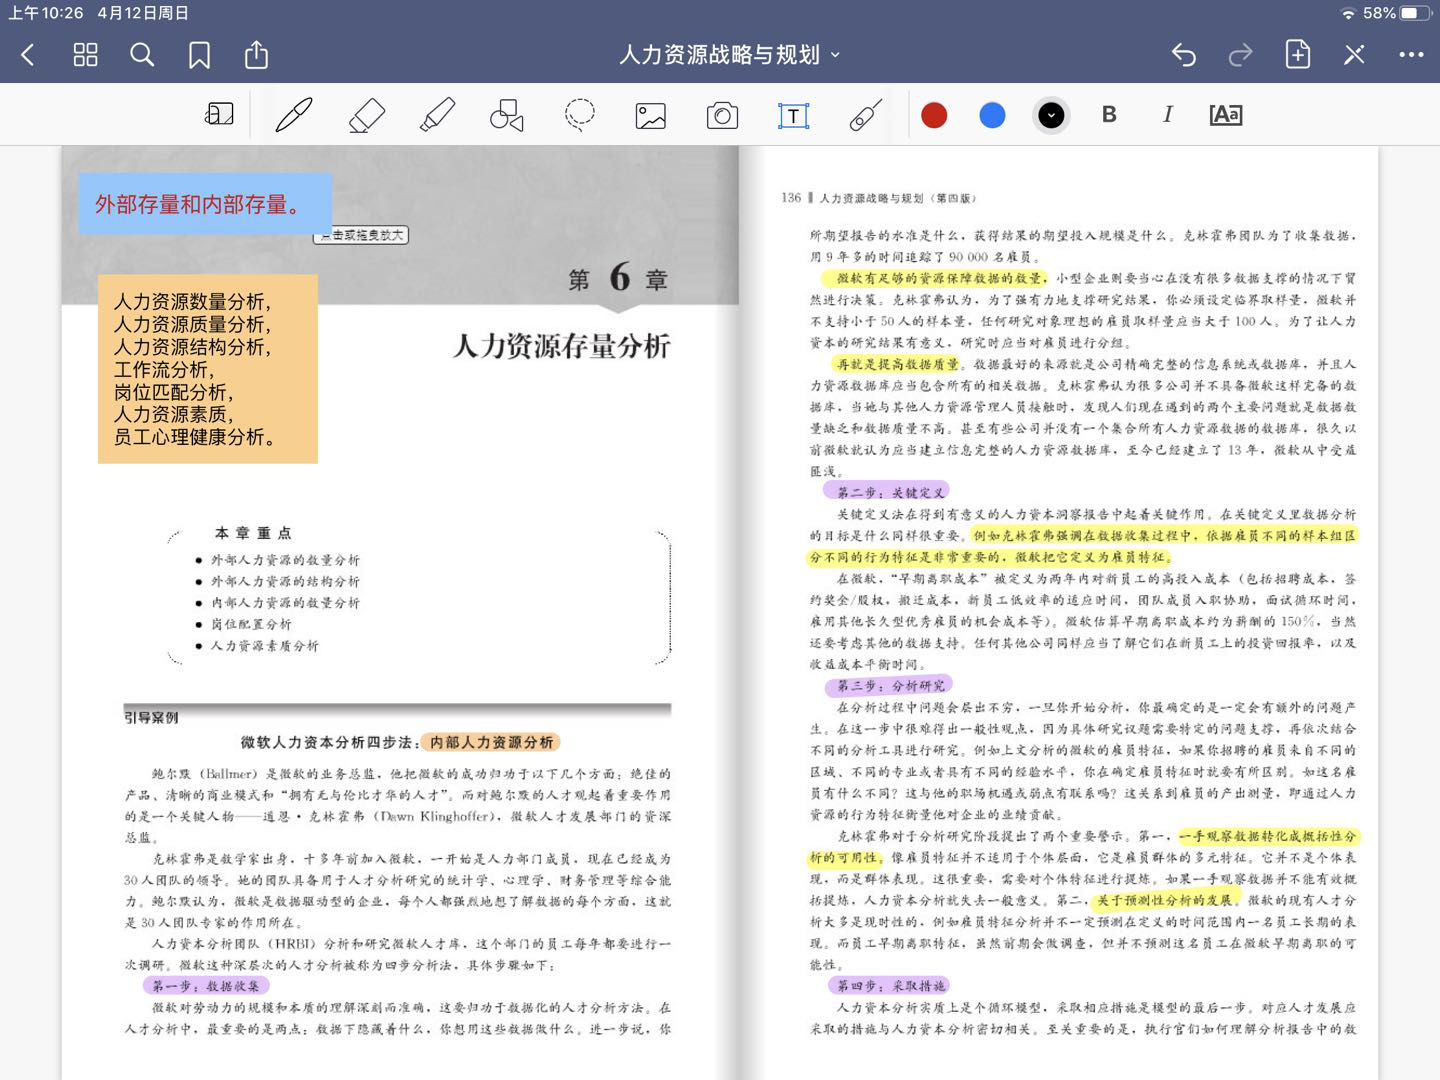The image size is (1440, 1080).
Task: Choose the red text color
Action: point(934,116)
